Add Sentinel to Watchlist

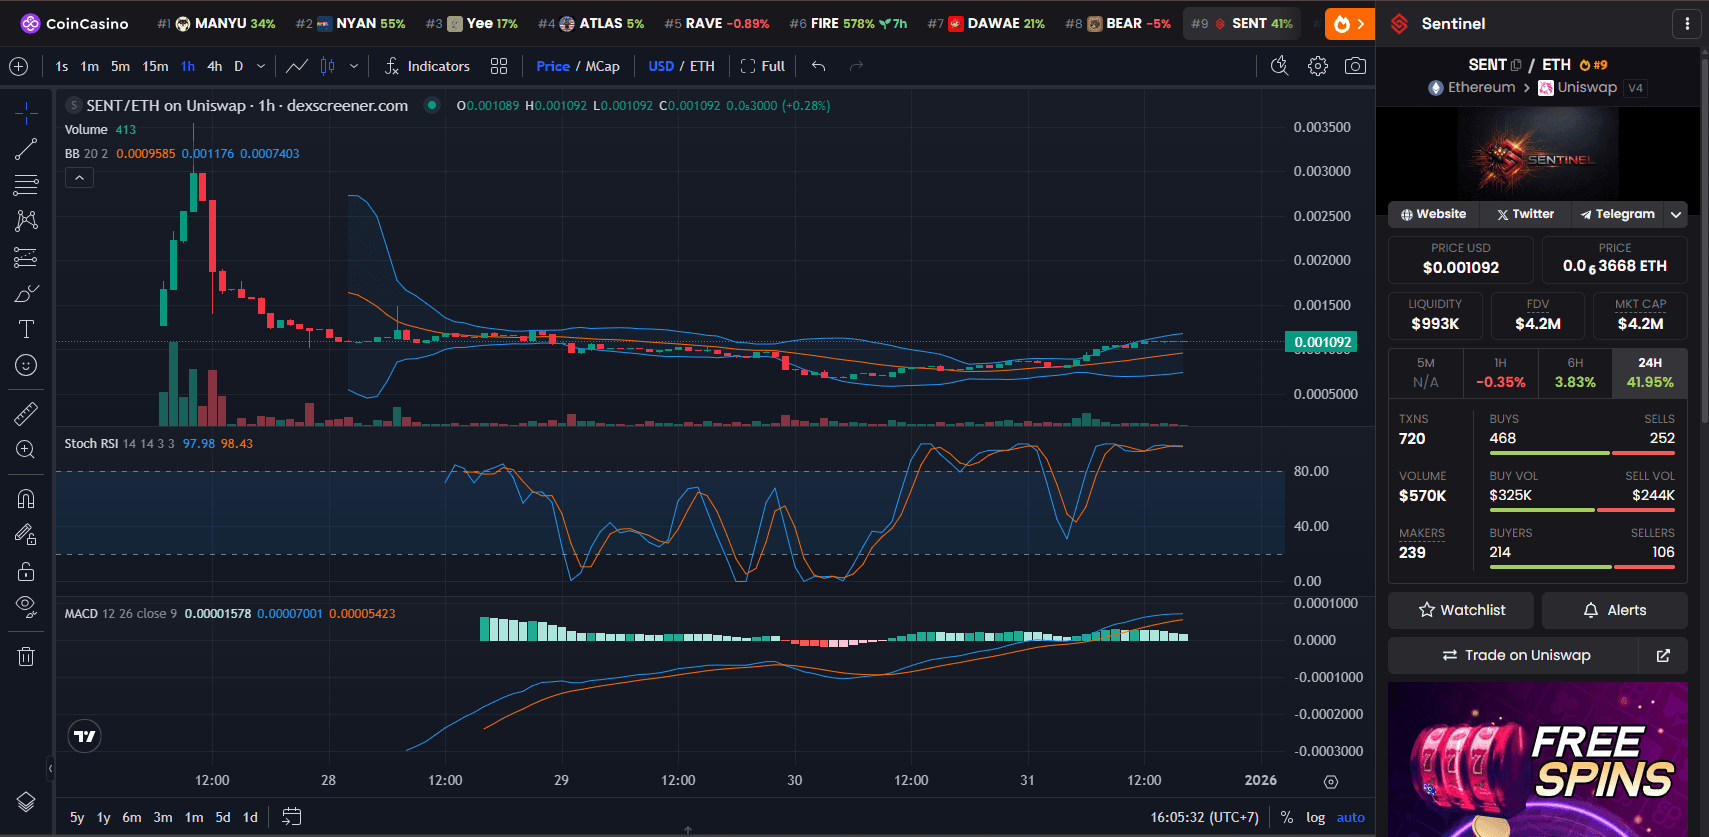click(1461, 610)
